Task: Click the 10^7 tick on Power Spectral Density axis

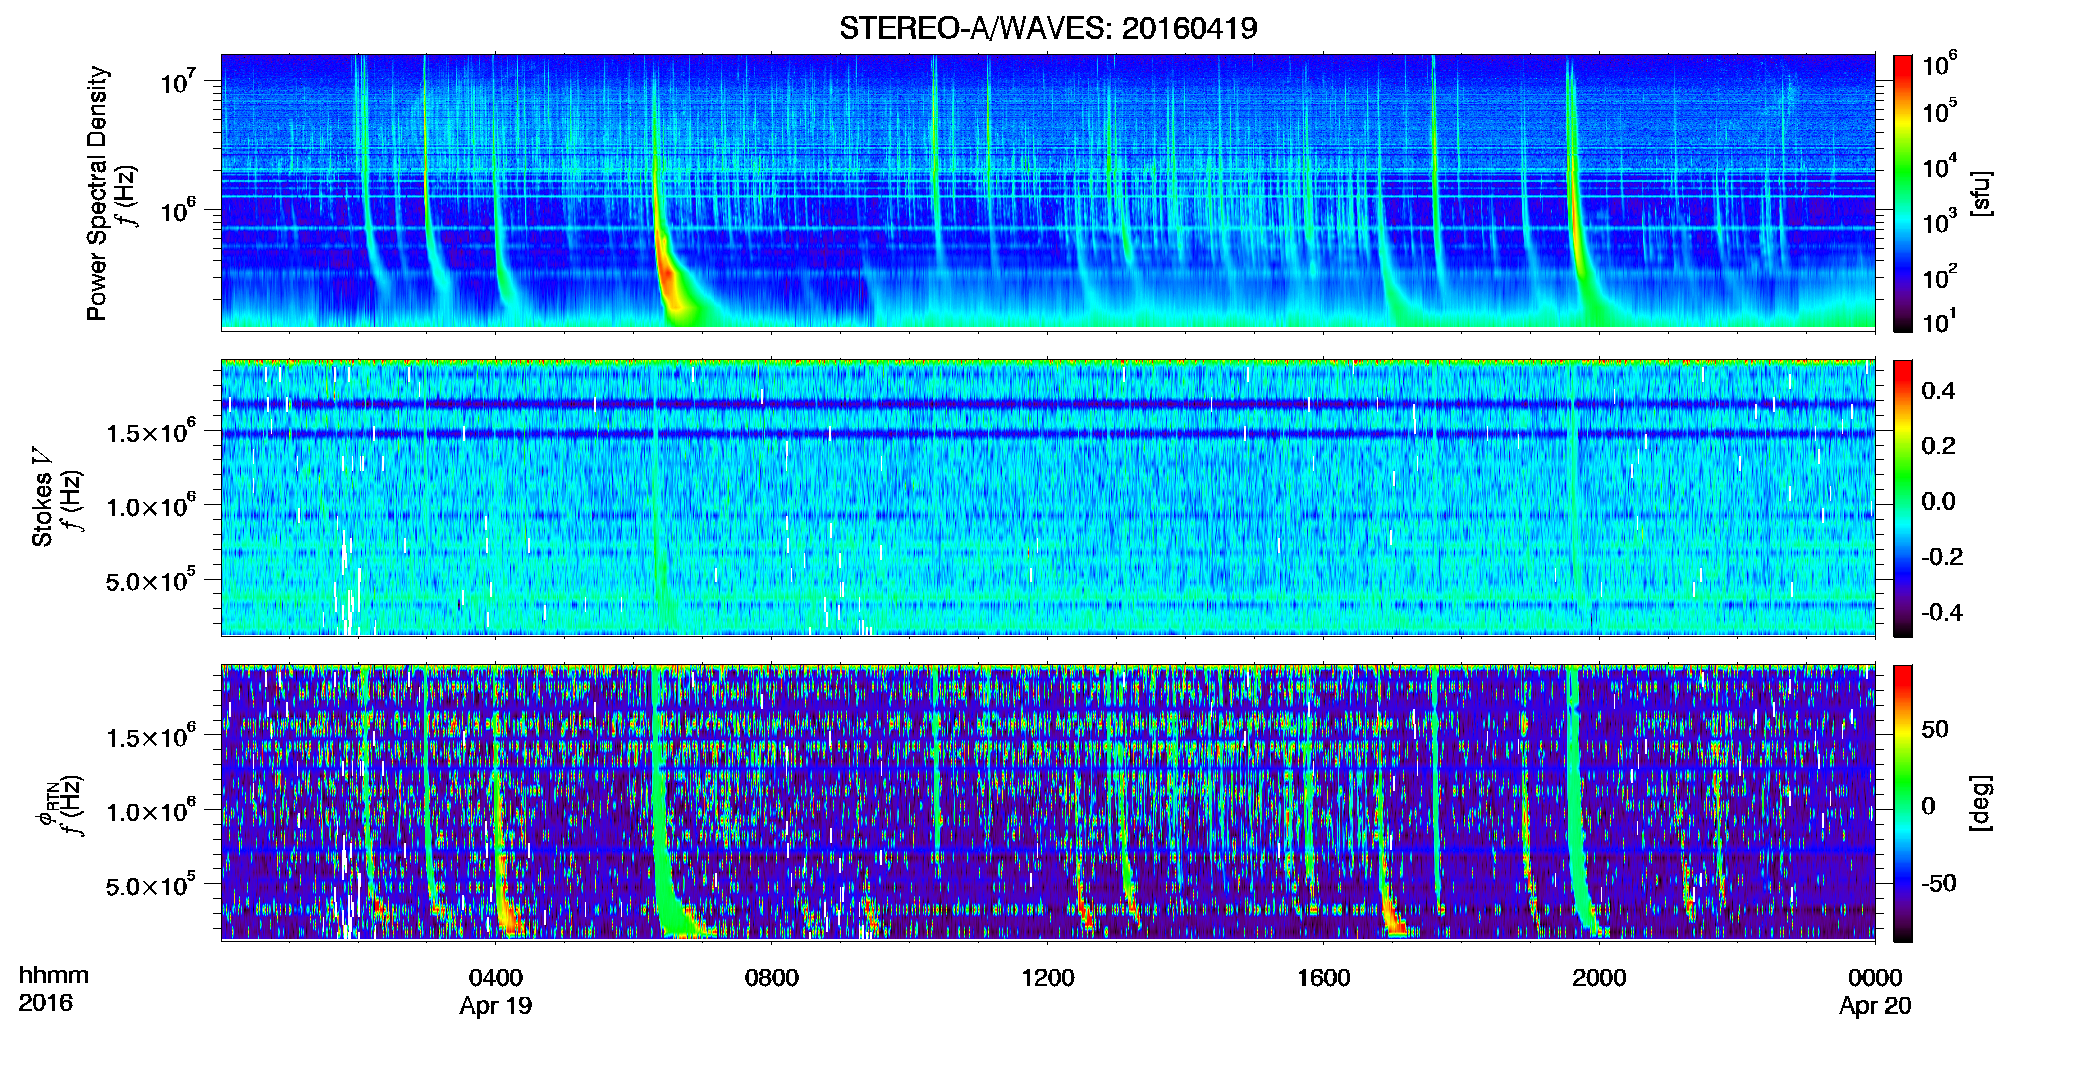Action: pyautogui.click(x=177, y=81)
